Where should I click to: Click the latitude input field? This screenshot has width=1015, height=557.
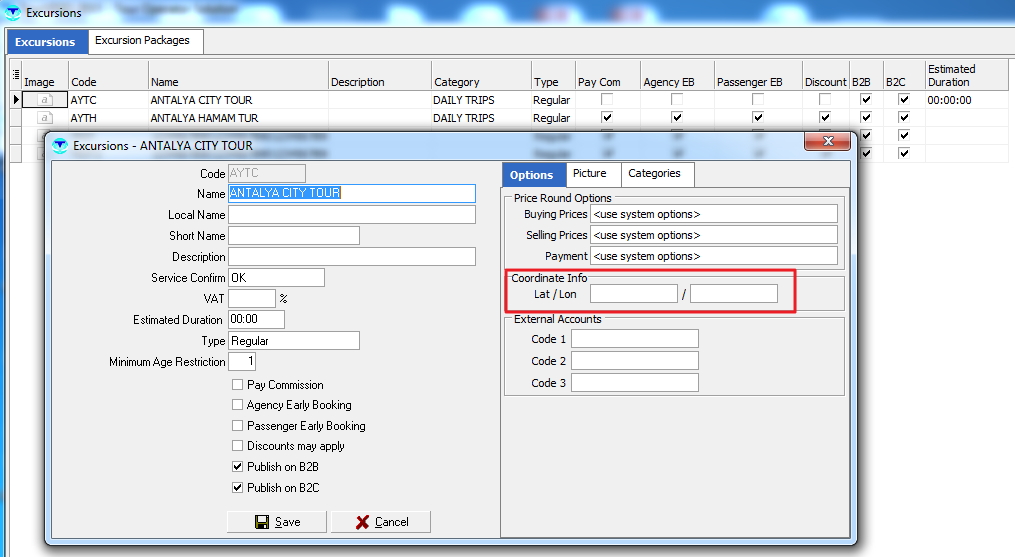tap(633, 294)
